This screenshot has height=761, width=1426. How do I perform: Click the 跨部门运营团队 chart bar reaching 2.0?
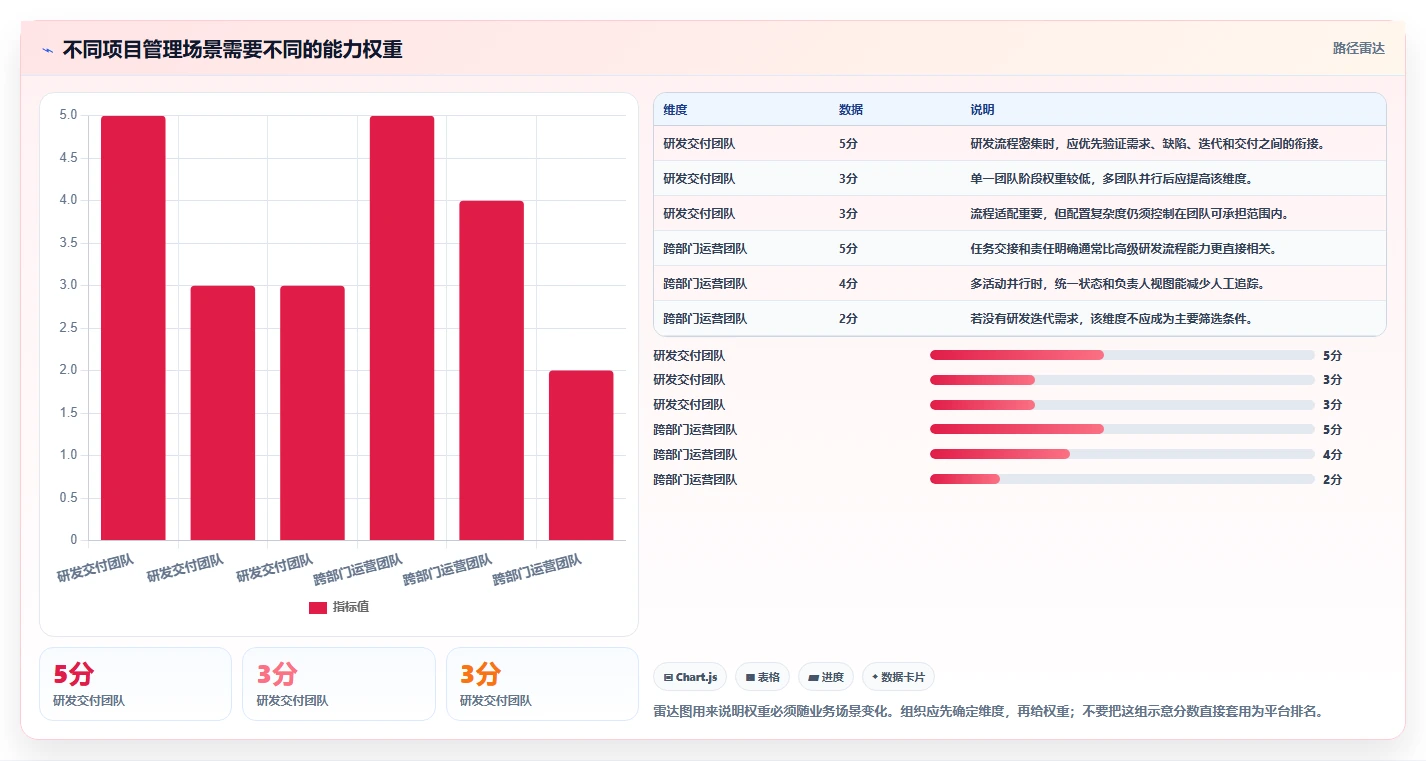[x=581, y=455]
